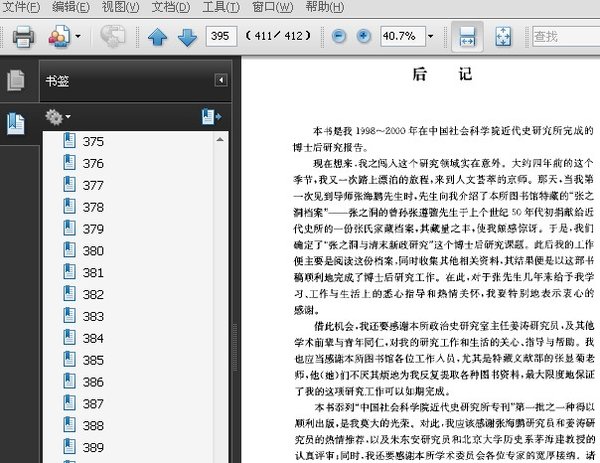
Task: Click the page number field showing 395
Action: (x=221, y=36)
